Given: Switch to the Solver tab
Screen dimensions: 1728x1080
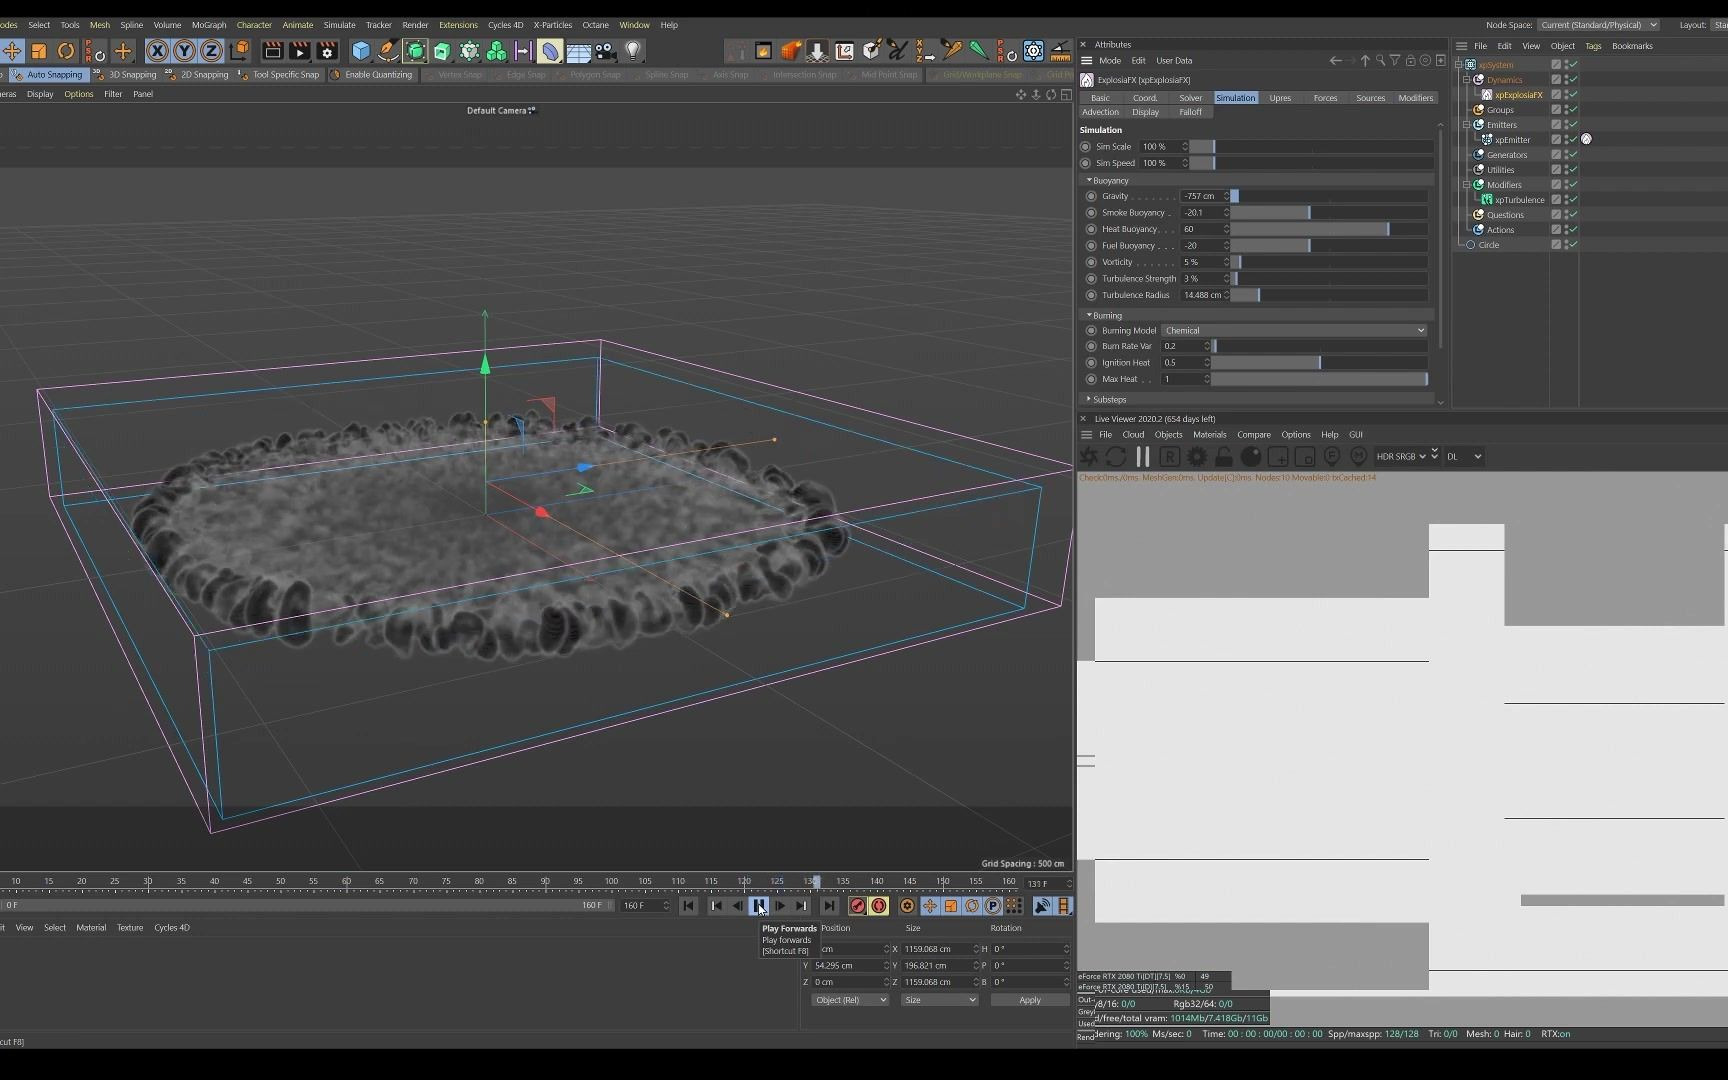Looking at the screenshot, I should pos(1190,98).
